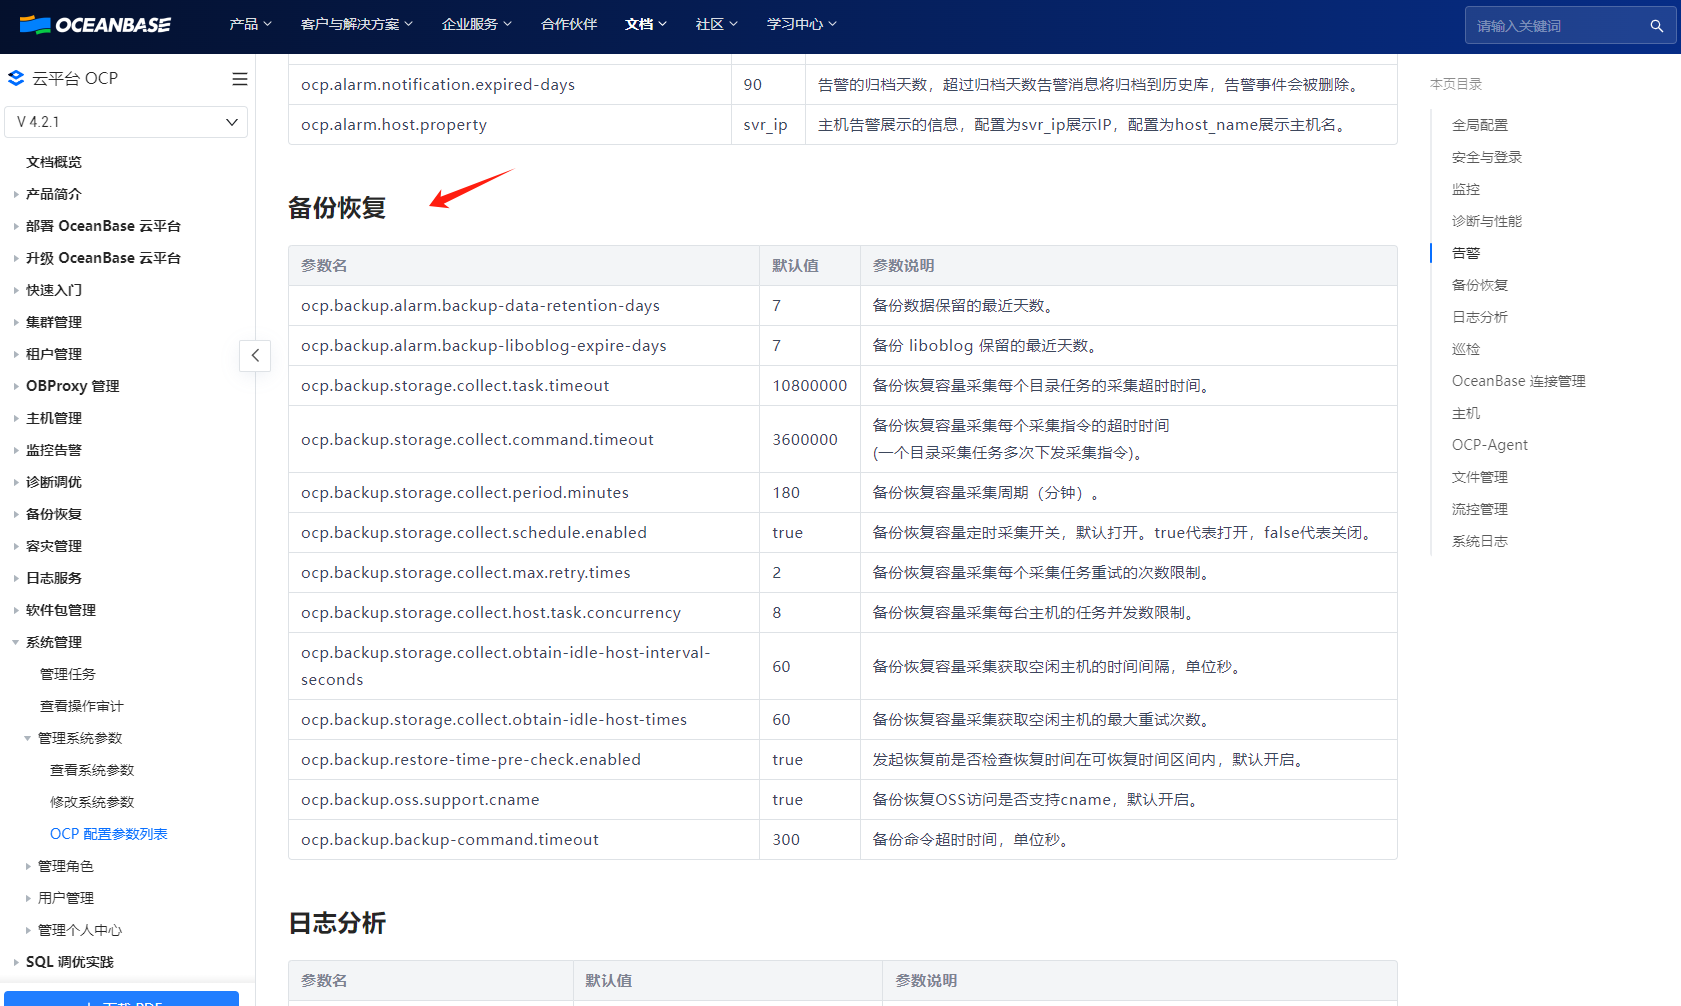Open the 企业服务 menu
This screenshot has height=1006, width=1681.
click(x=477, y=24)
